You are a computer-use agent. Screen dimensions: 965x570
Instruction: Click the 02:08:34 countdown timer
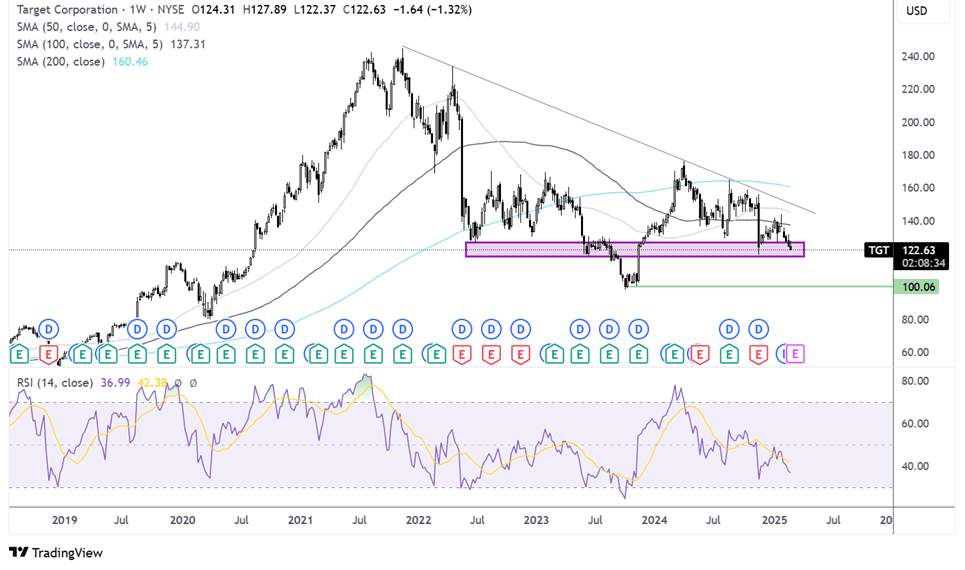(x=923, y=263)
